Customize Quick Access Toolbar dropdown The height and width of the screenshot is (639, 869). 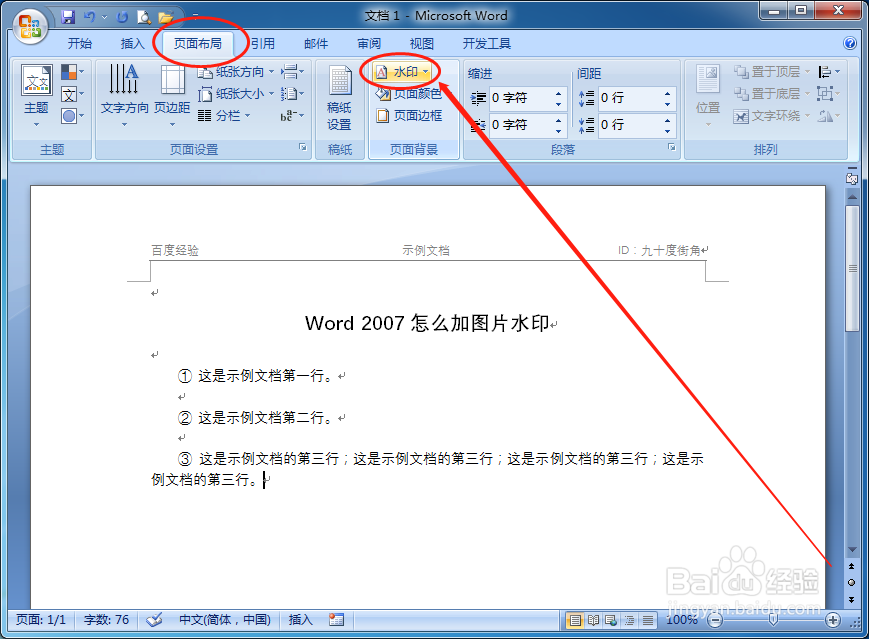pyautogui.click(x=195, y=17)
